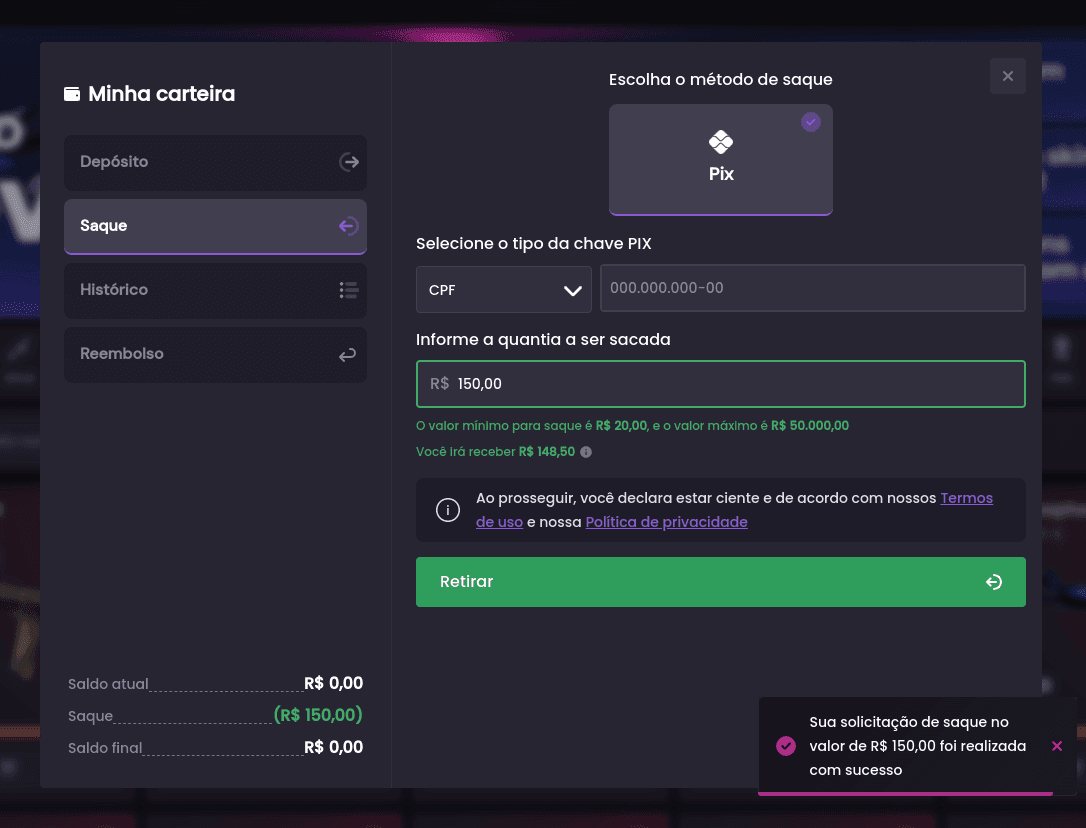
Task: Click the green Retirar button
Action: point(720,582)
